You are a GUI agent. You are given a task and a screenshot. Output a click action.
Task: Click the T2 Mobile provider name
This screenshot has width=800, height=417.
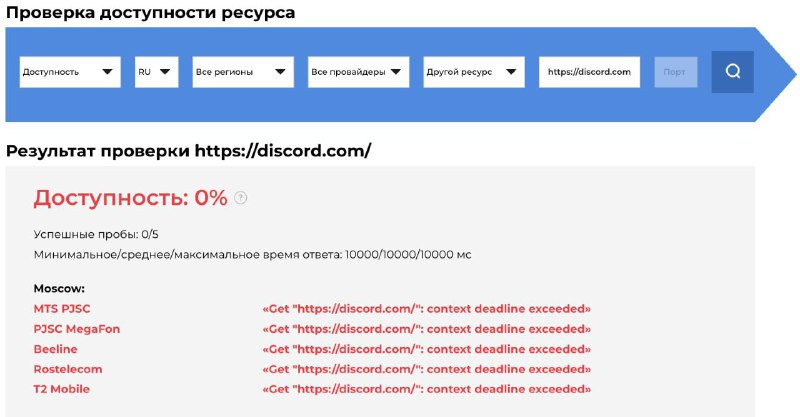pos(63,389)
